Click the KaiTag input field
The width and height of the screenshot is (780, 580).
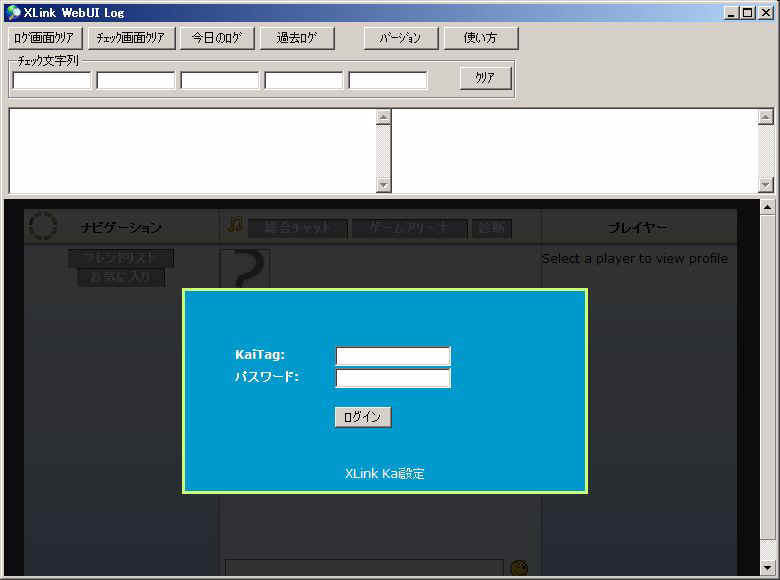coord(393,356)
